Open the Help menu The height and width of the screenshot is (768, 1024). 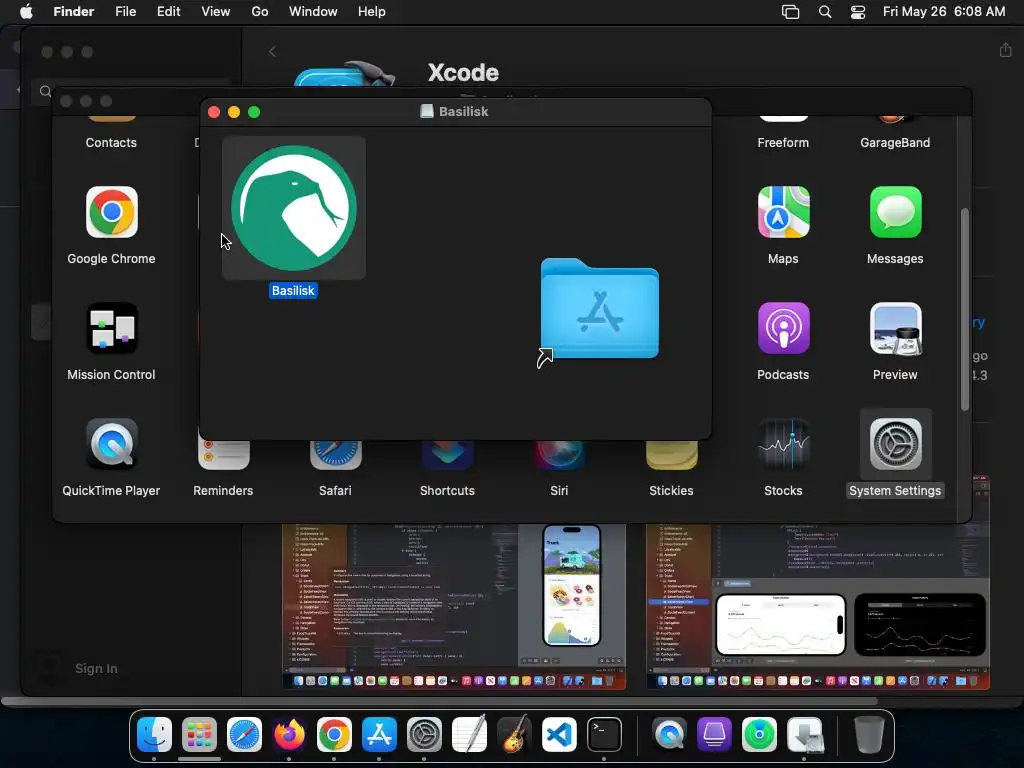[372, 12]
